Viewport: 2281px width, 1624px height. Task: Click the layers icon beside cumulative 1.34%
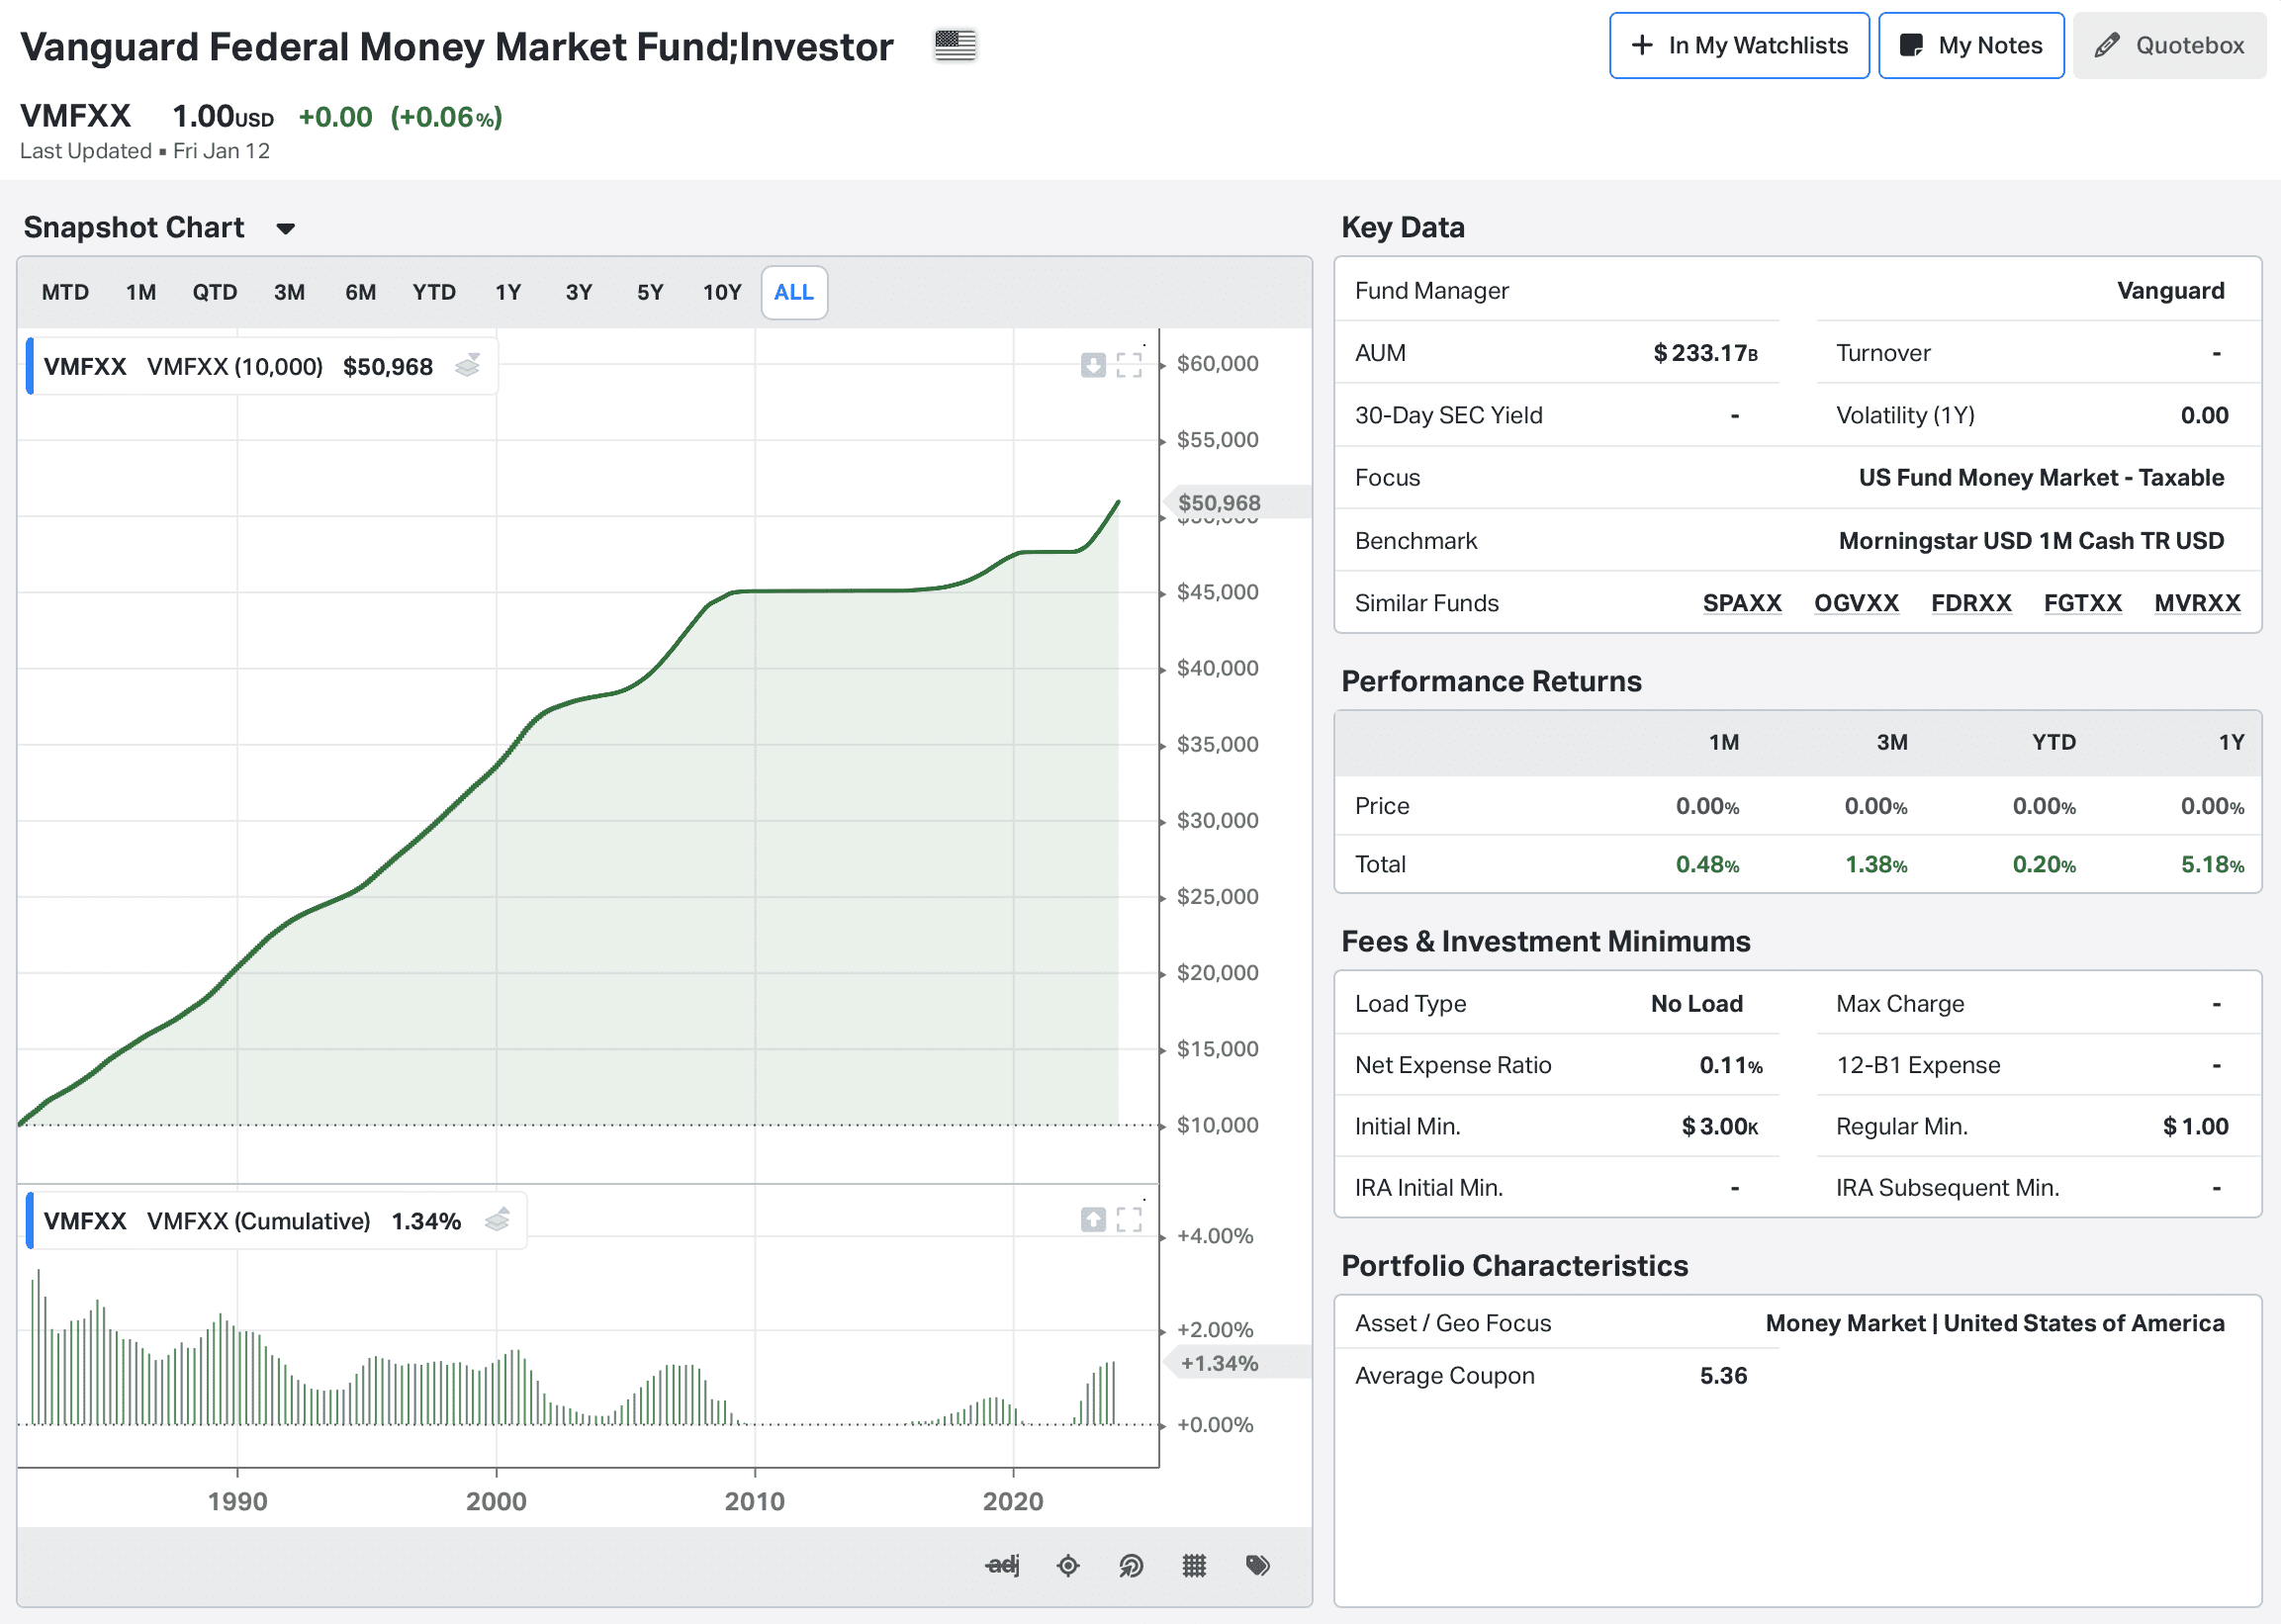click(x=497, y=1220)
